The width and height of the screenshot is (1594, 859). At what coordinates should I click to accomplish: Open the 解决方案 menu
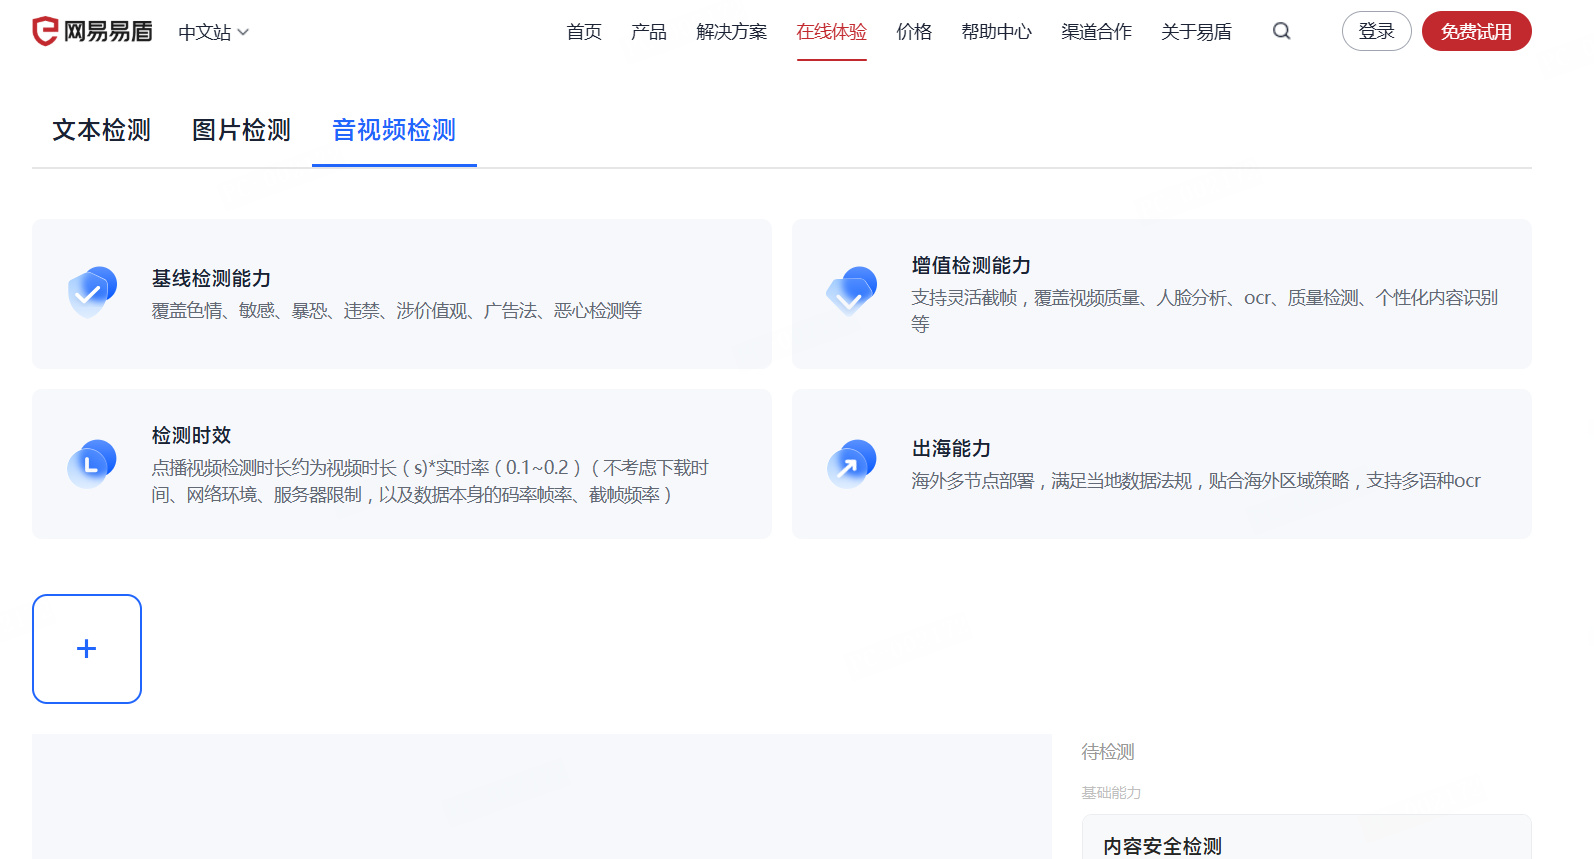coord(732,32)
